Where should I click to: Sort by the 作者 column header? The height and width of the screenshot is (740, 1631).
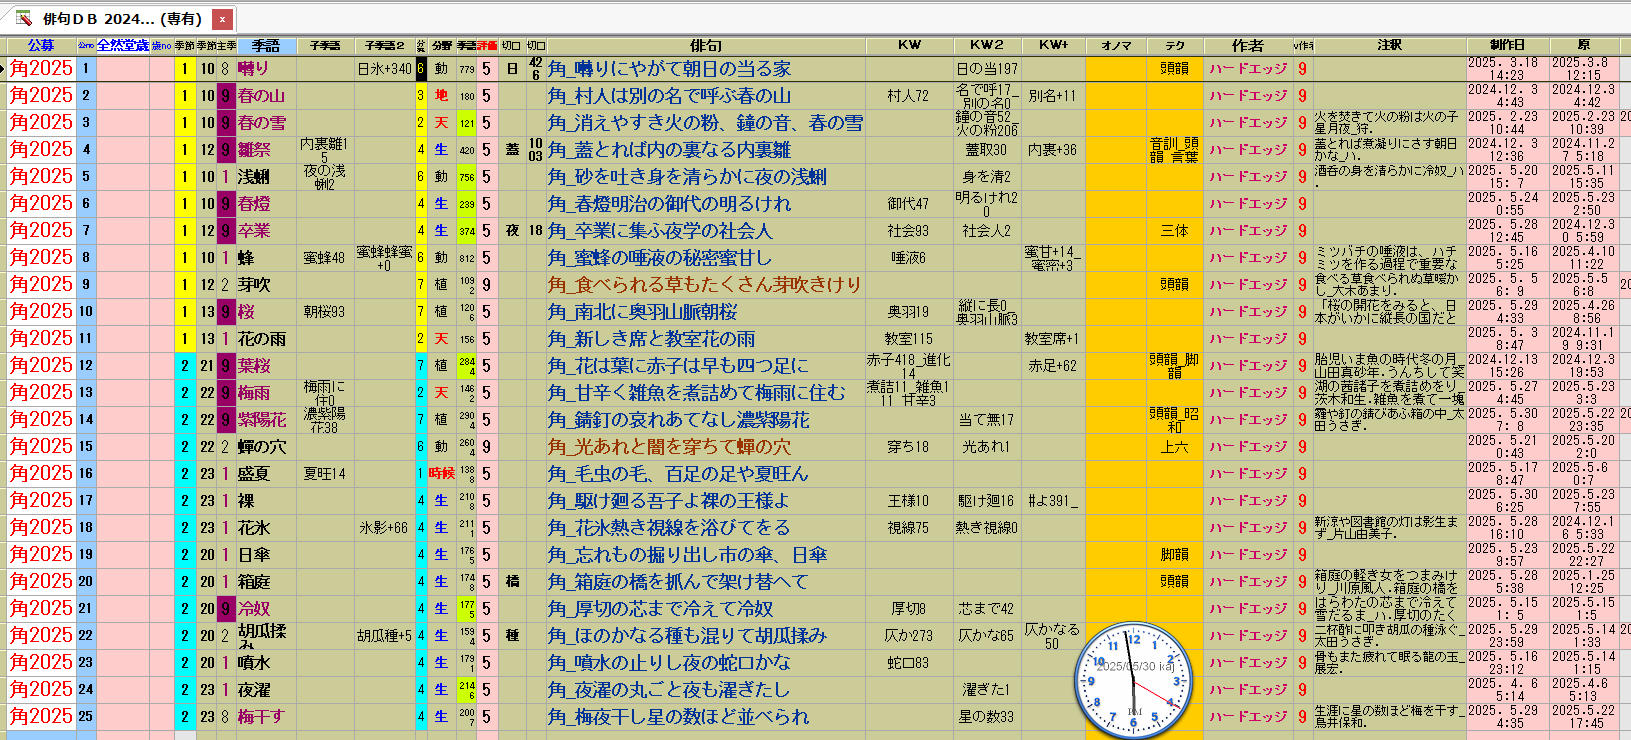pos(1247,45)
